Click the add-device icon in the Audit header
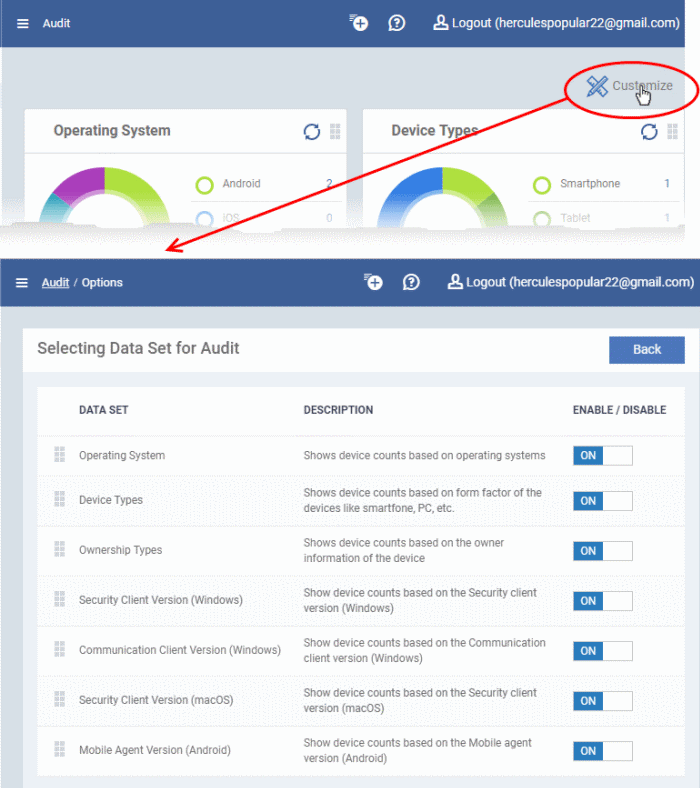This screenshot has width=700, height=788. [x=359, y=23]
